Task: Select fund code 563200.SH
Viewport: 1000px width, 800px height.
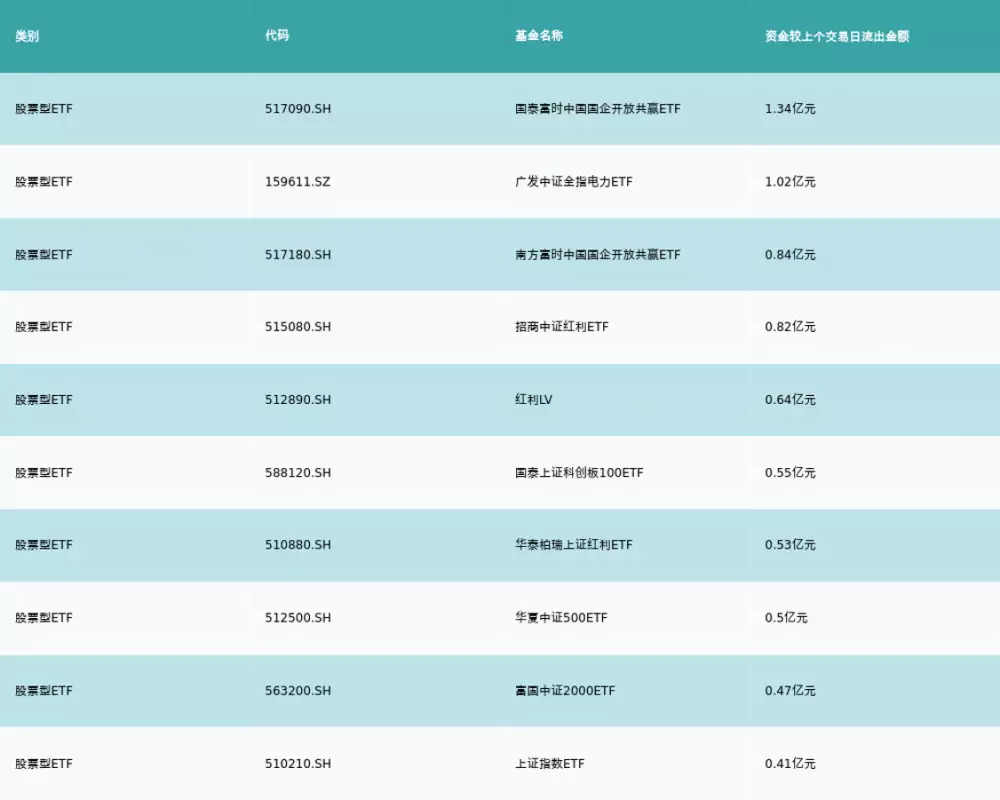Action: click(298, 691)
